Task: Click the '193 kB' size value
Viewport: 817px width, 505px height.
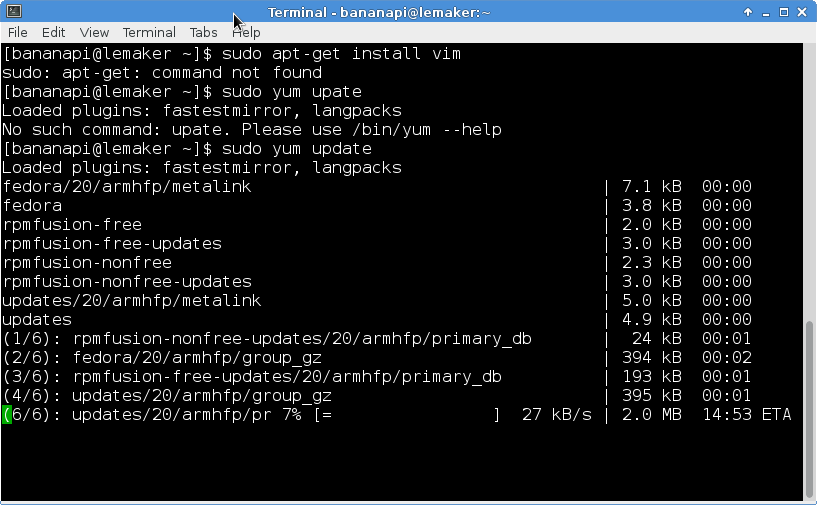Action: click(x=652, y=377)
